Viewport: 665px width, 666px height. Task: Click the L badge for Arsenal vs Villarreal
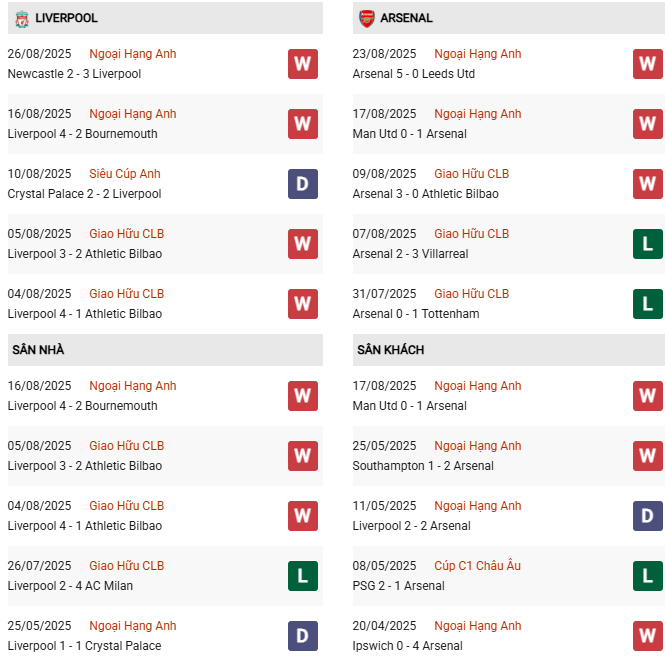pos(648,244)
